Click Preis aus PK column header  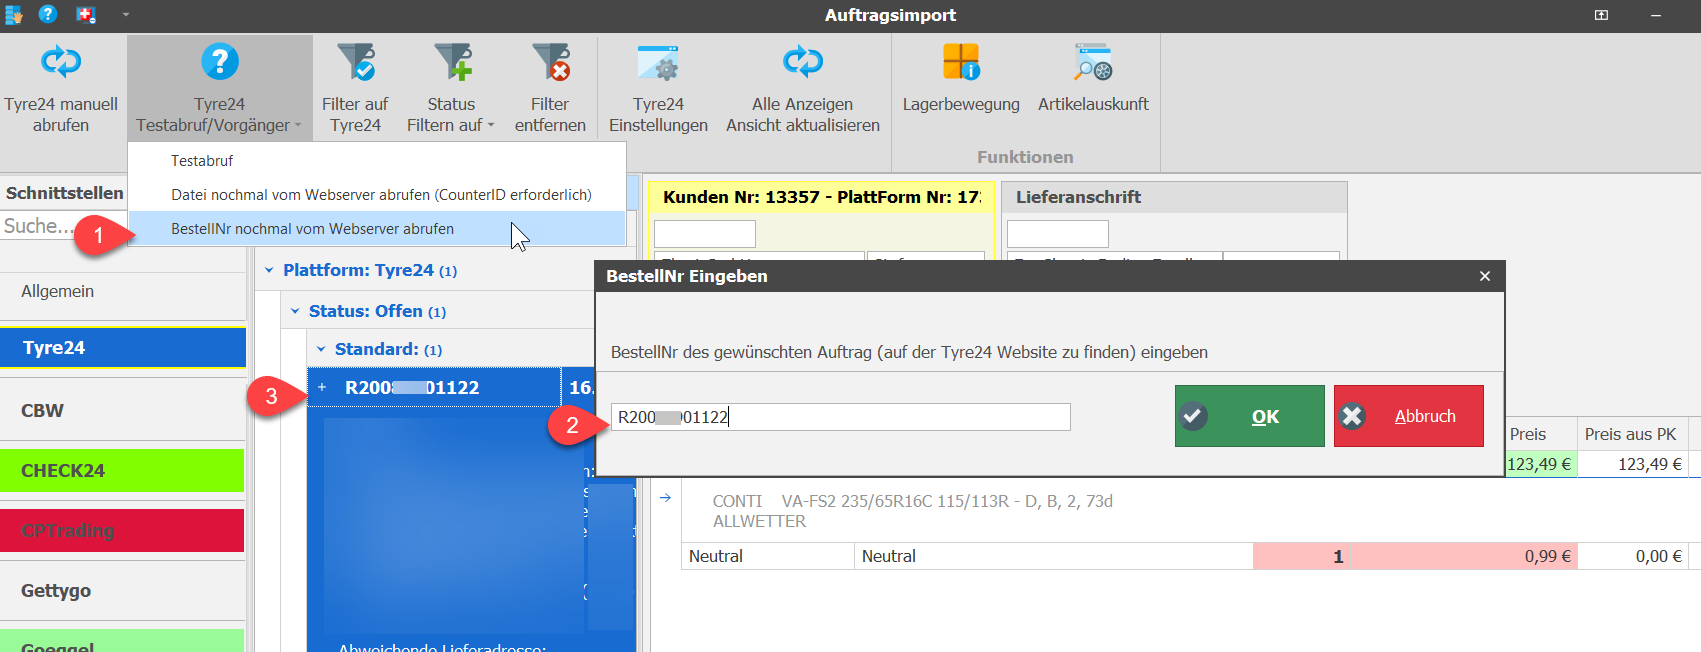tap(1634, 434)
